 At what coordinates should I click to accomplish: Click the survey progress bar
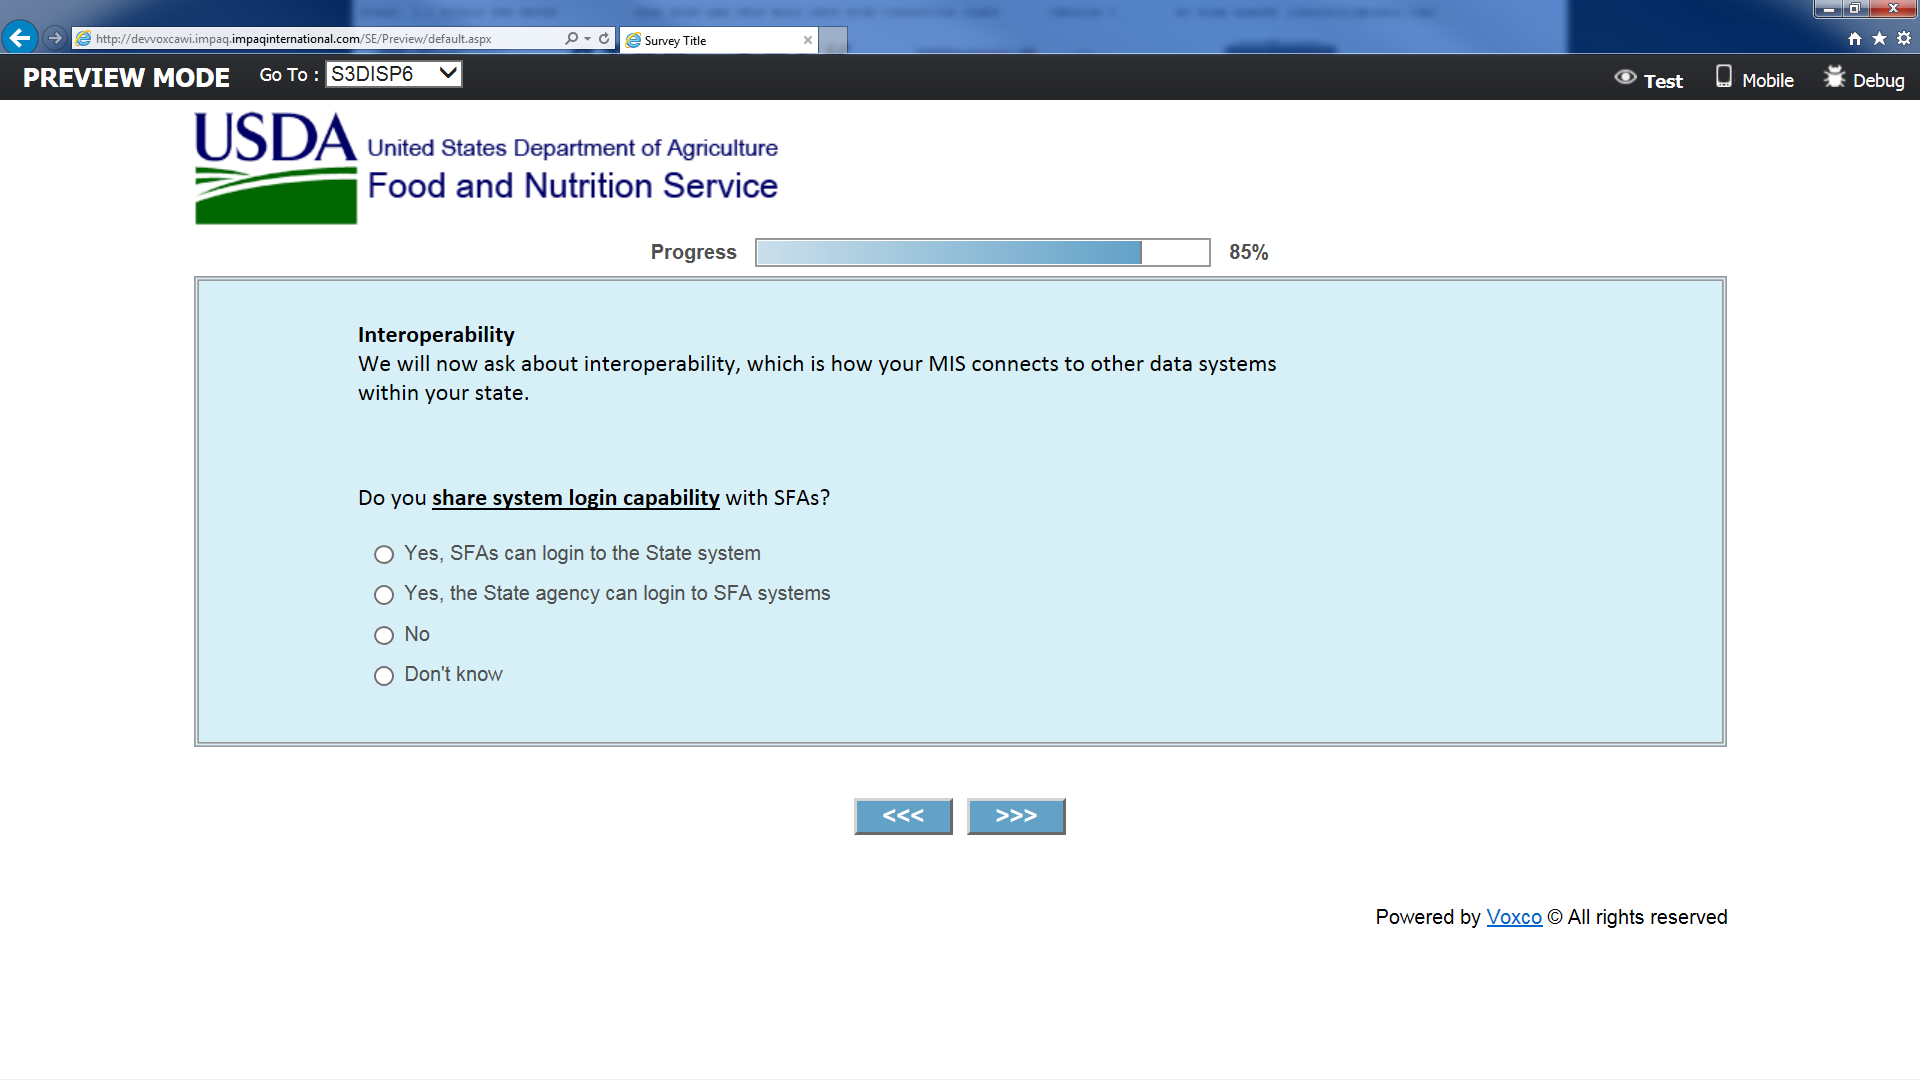pyautogui.click(x=982, y=252)
